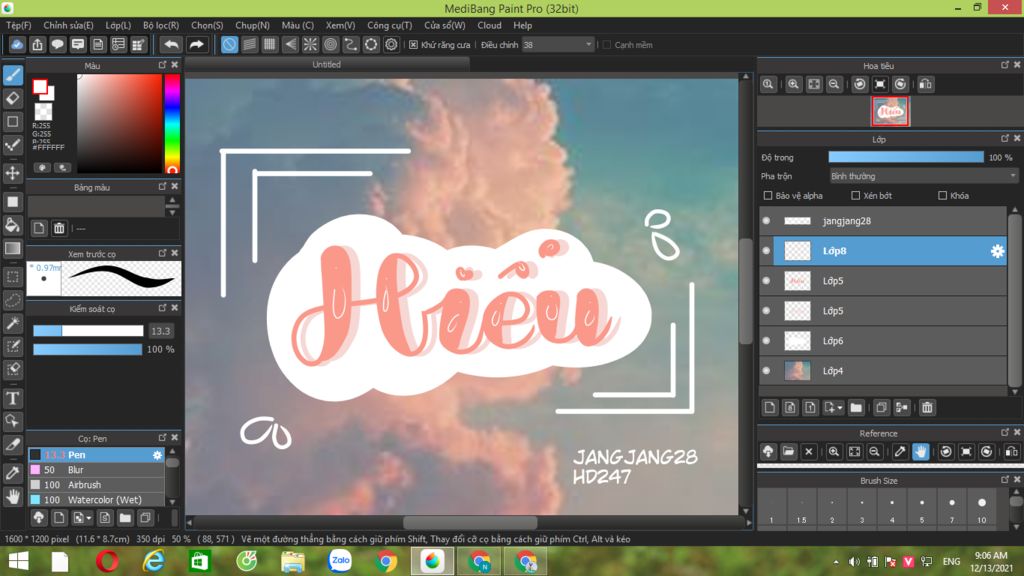This screenshot has width=1024, height=576.
Task: Open the Windows Start menu
Action: (18, 562)
